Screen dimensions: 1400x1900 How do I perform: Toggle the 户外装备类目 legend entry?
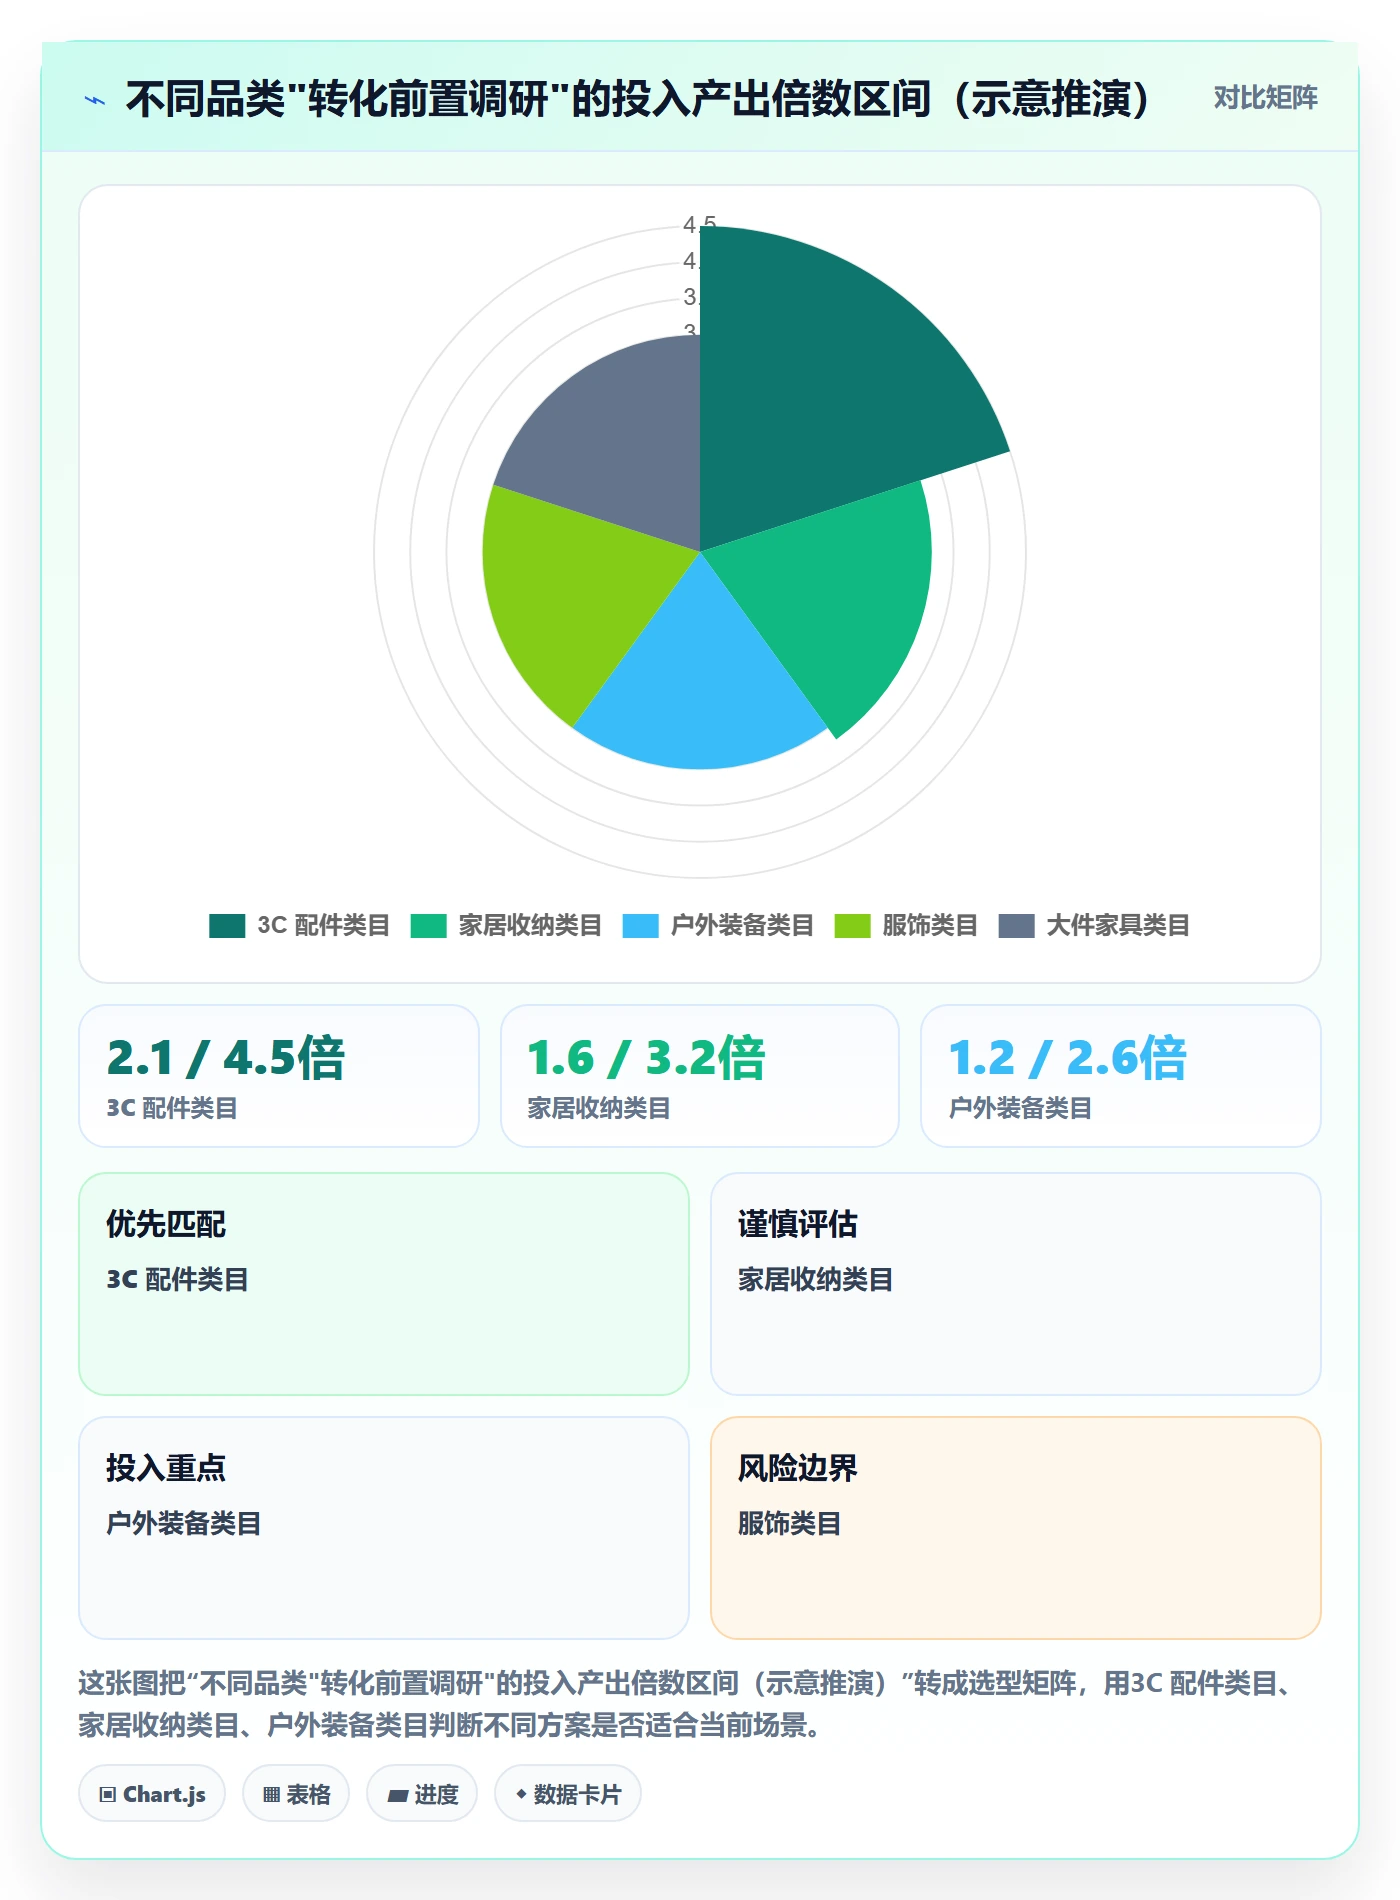(718, 926)
